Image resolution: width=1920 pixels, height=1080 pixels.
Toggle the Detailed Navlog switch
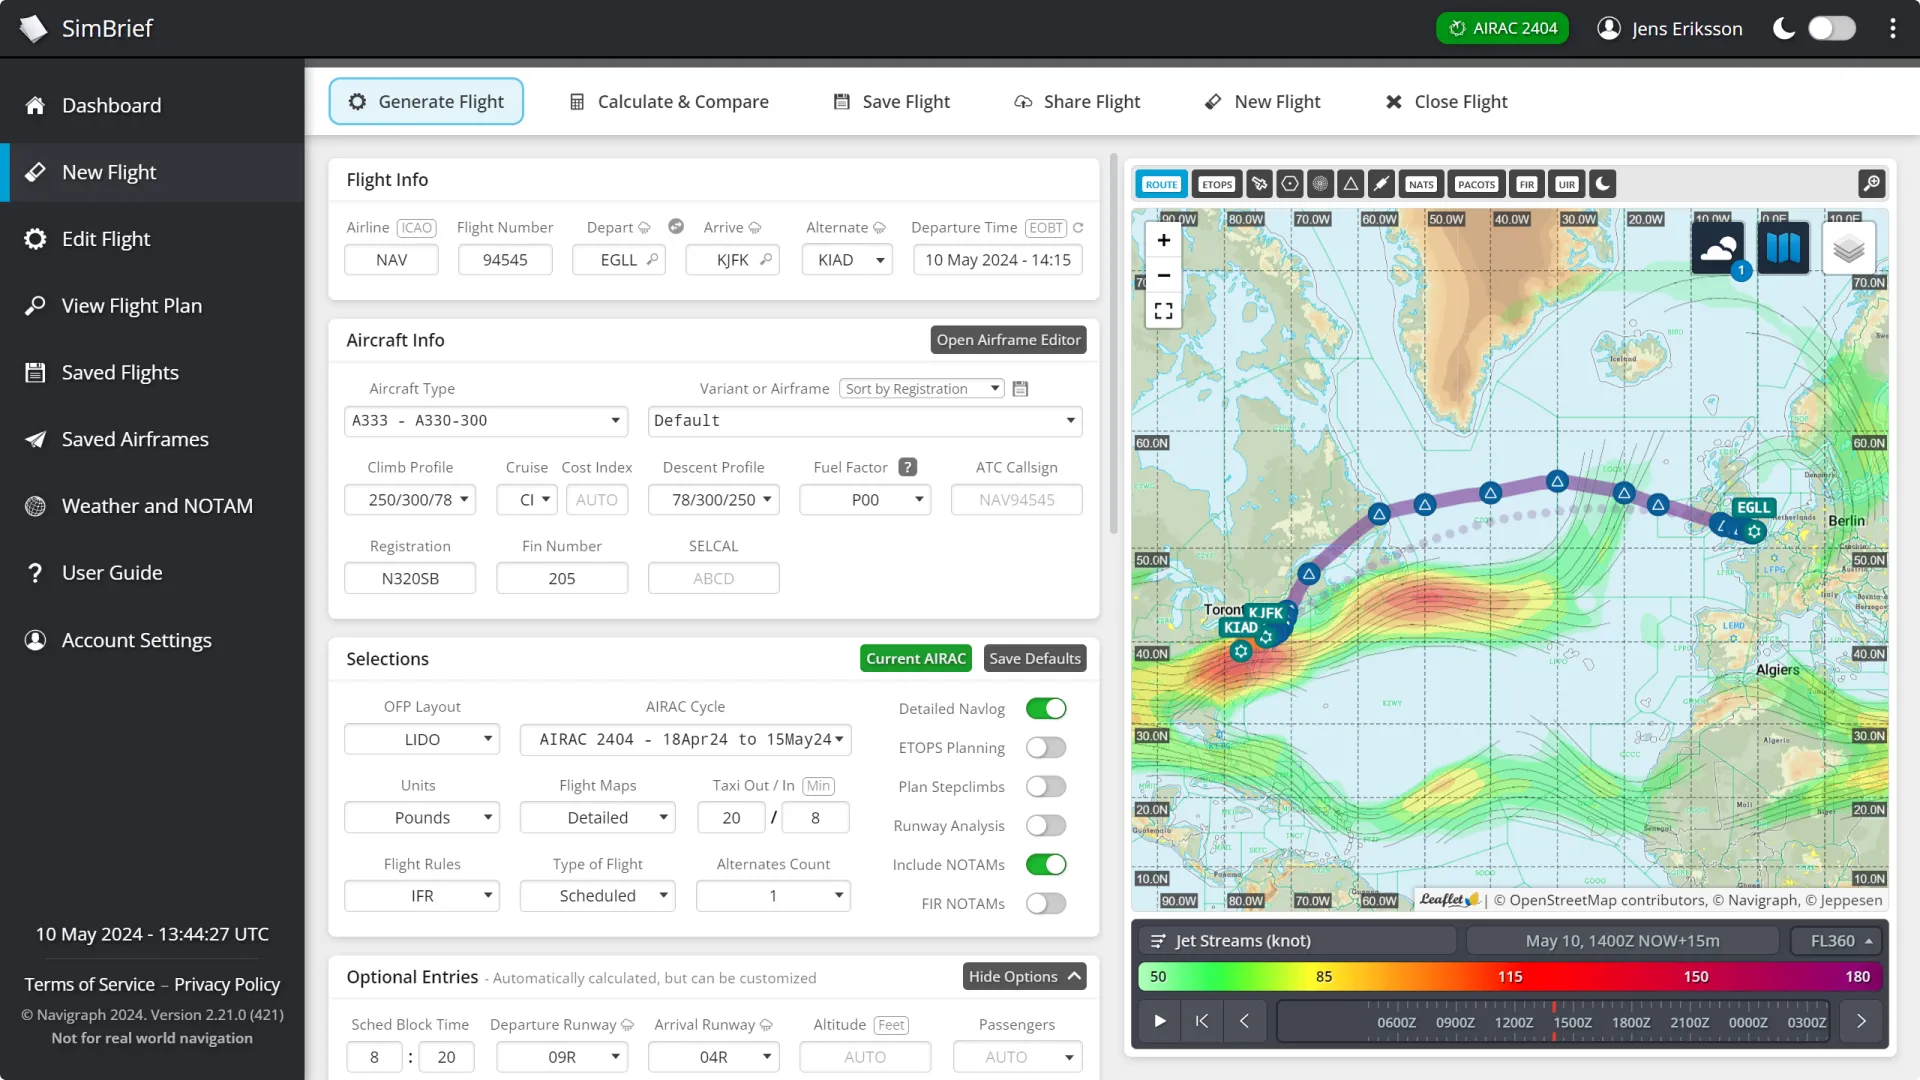[1046, 709]
